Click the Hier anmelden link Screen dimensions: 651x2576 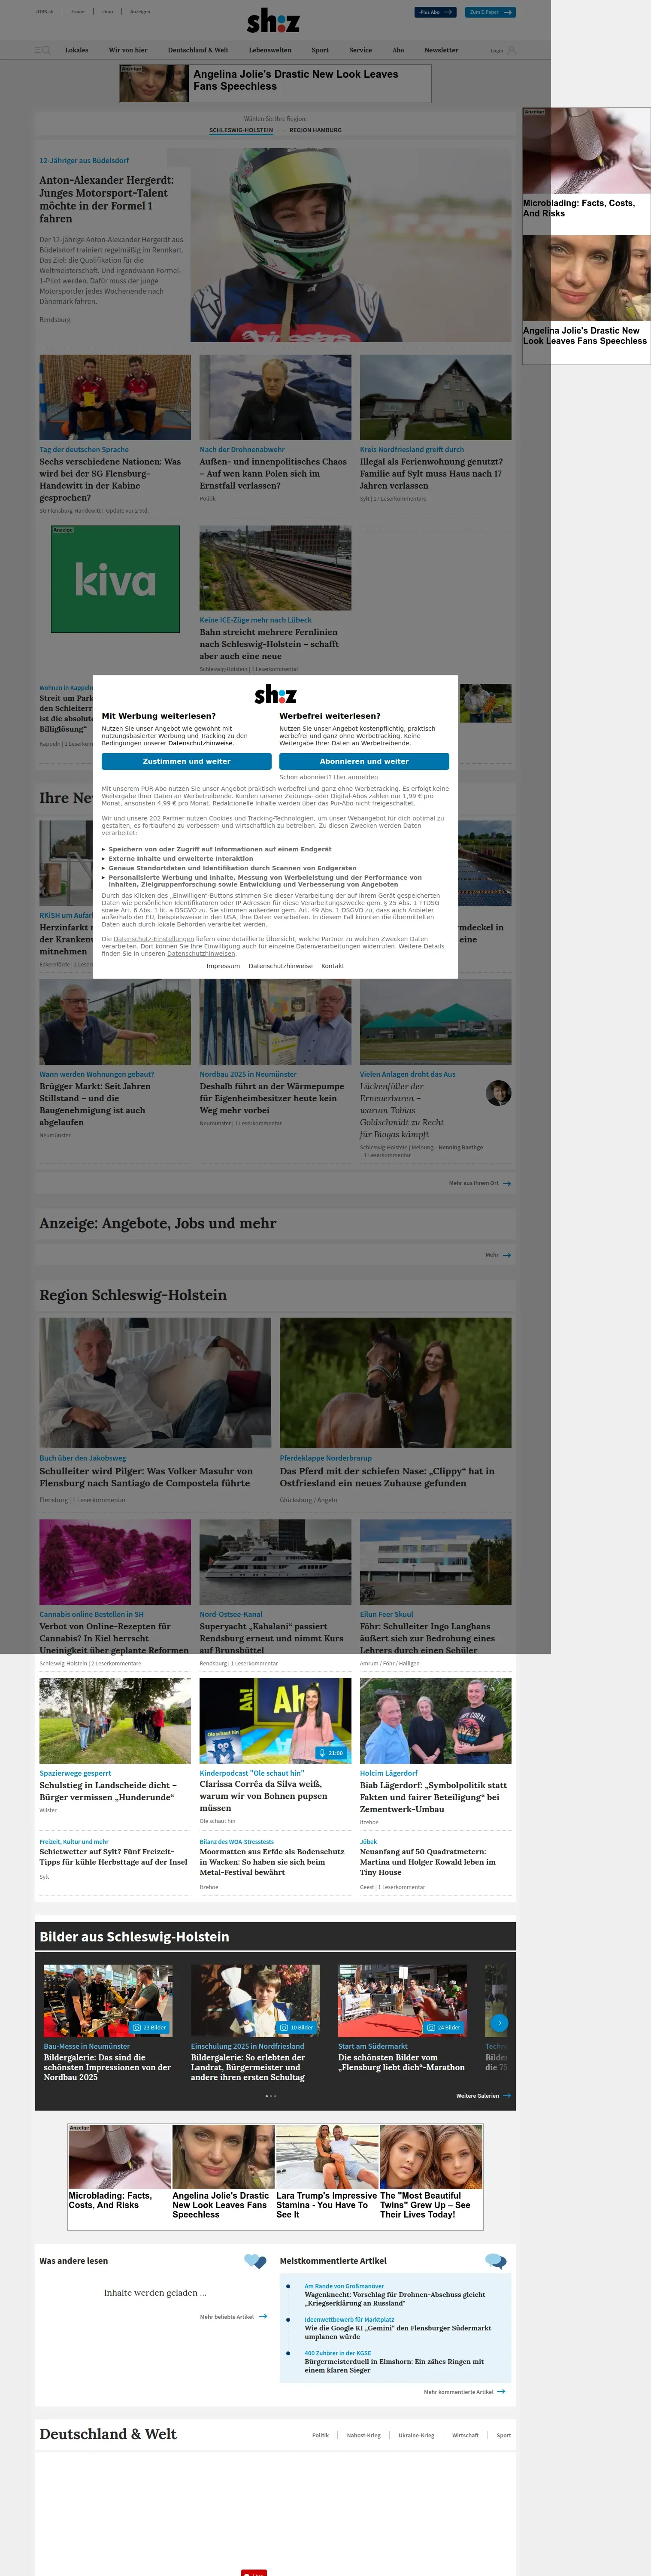[x=356, y=777]
